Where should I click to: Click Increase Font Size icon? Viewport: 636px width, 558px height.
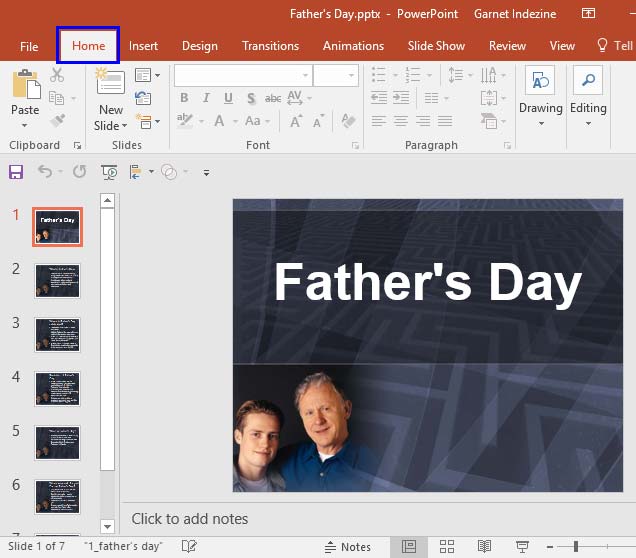(296, 121)
